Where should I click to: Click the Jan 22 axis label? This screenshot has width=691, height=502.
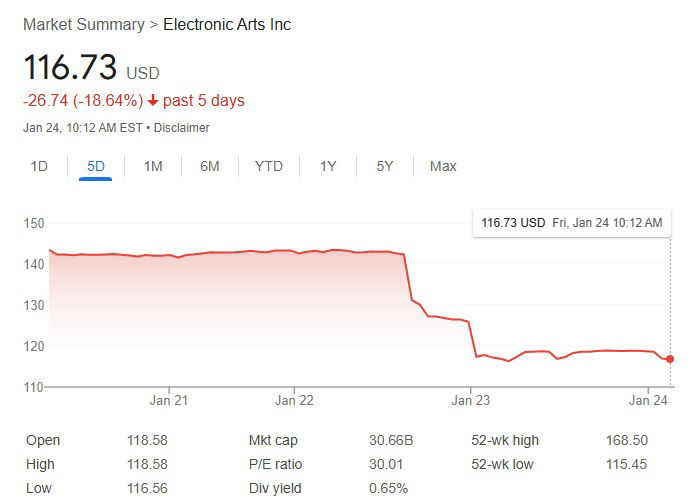(293, 400)
